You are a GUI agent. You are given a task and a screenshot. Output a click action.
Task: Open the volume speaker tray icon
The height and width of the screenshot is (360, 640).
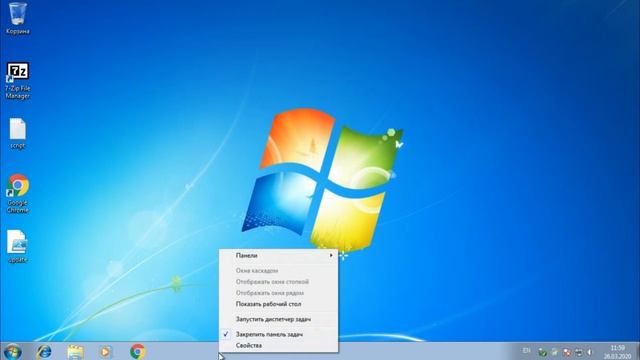pyautogui.click(x=589, y=352)
